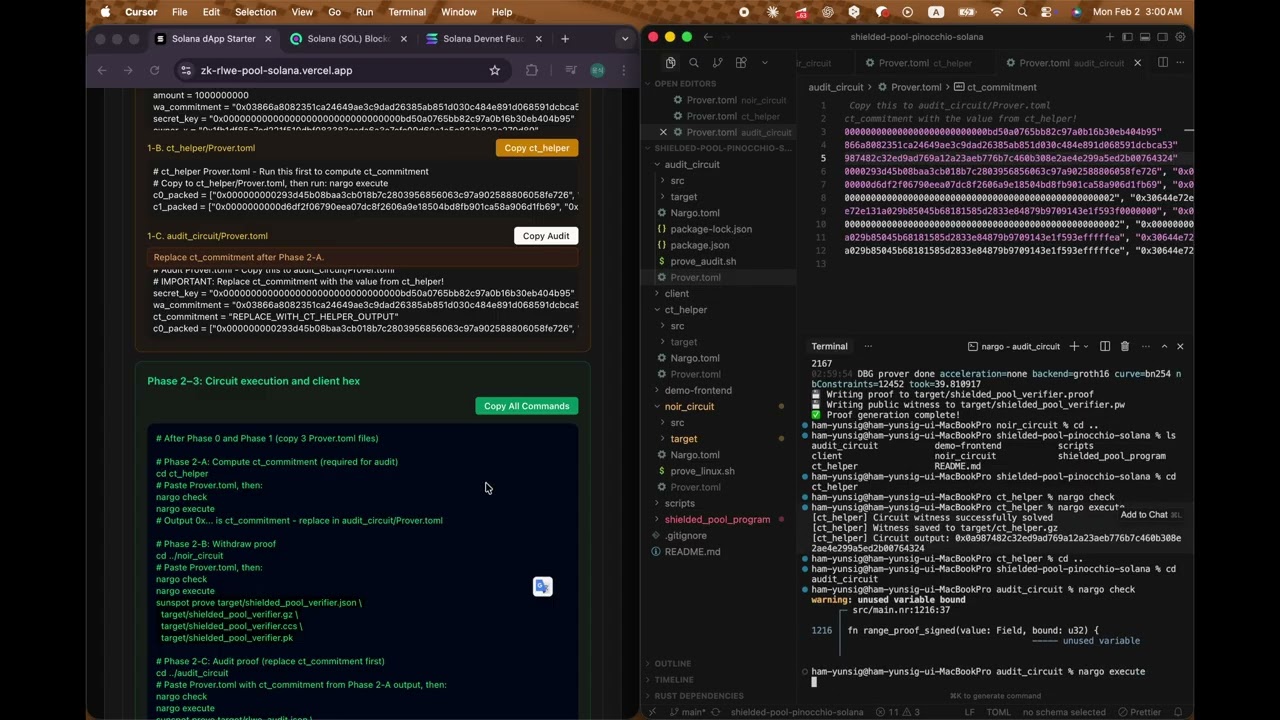The height and width of the screenshot is (720, 1280).
Task: Close Prover.toml audit_circuit in Open Editors
Action: pos(663,132)
